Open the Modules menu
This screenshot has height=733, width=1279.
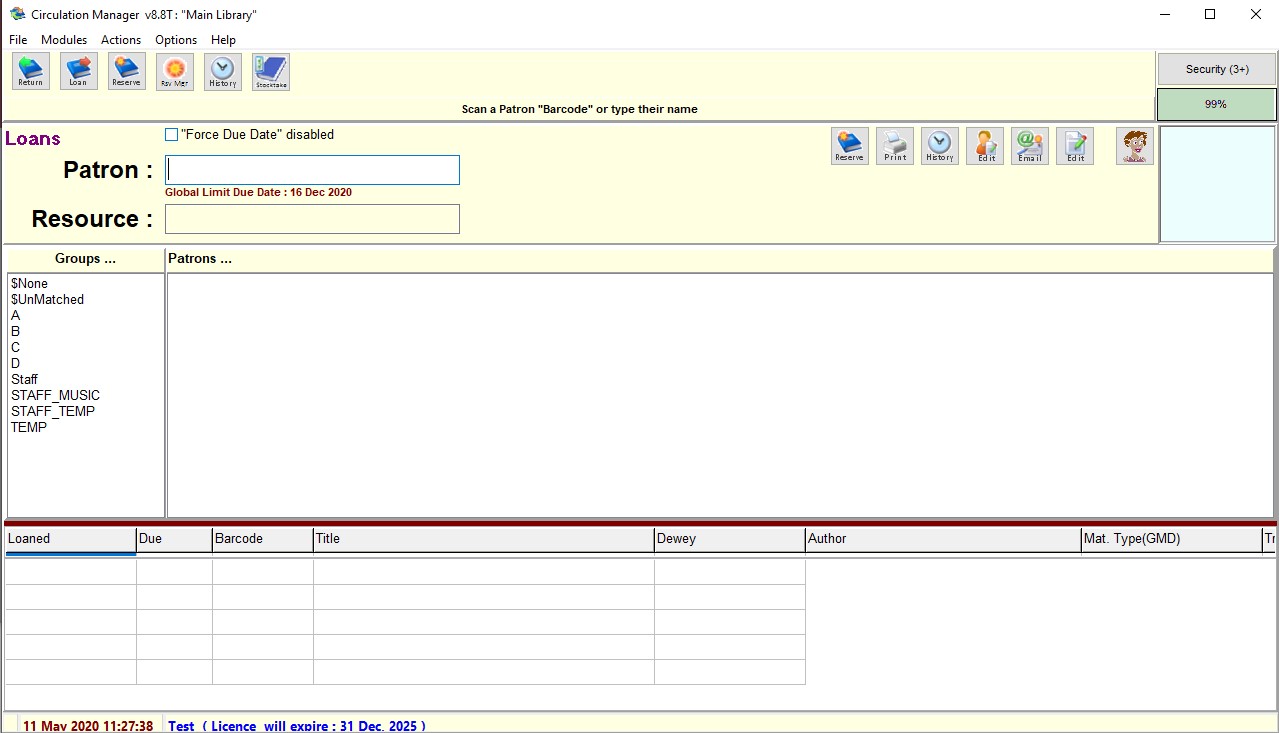click(x=64, y=39)
